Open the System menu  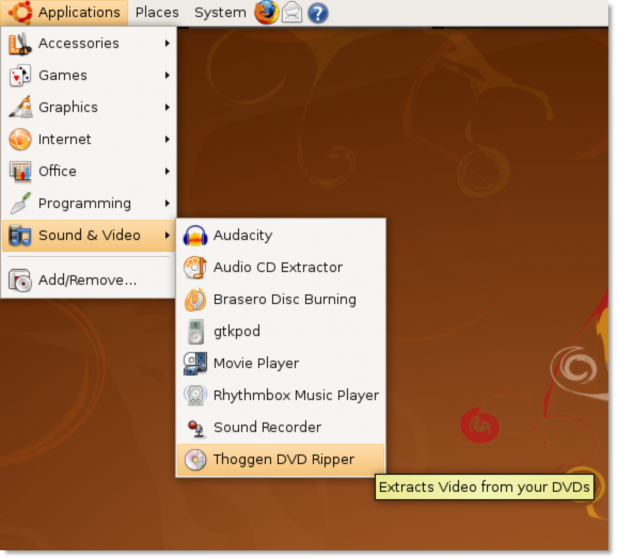tap(220, 13)
